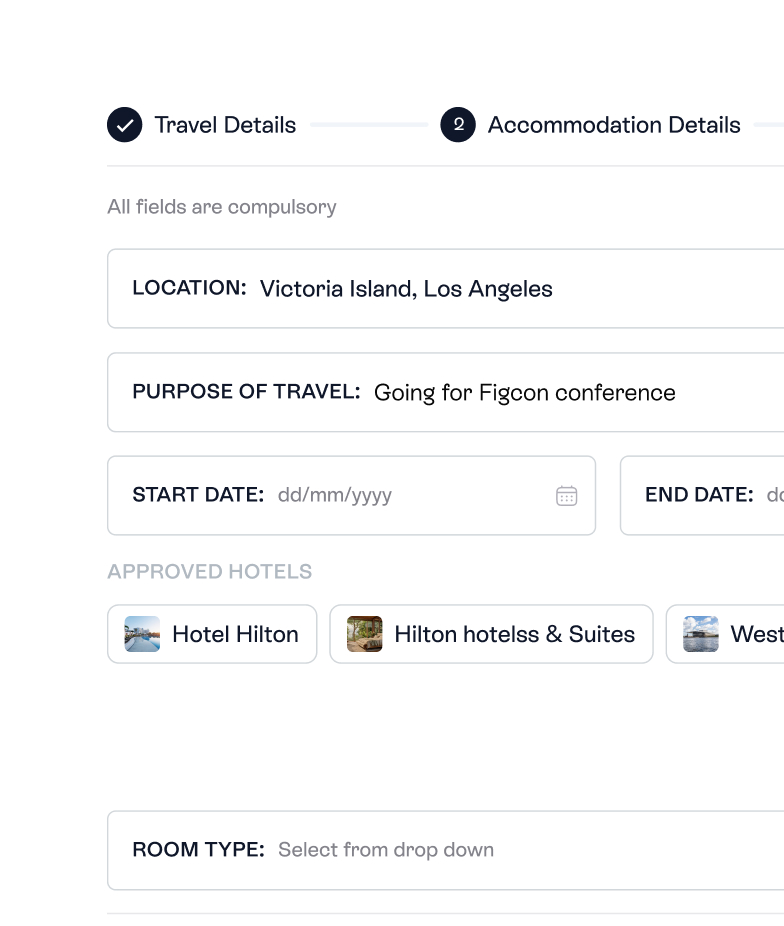Viewport: 784px width, 926px height.
Task: Click the Hilton hotelss & Suites thumbnail image
Action: pyautogui.click(x=366, y=634)
